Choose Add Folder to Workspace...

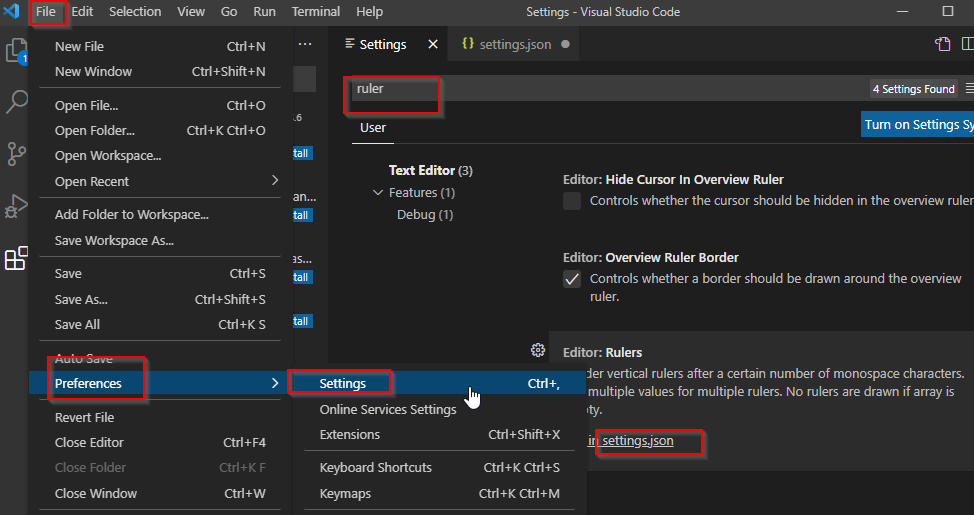point(160,214)
